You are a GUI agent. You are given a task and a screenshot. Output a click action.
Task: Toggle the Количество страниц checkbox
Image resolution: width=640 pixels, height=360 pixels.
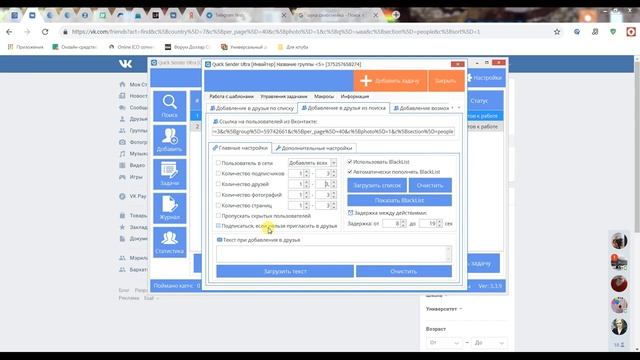pos(218,205)
